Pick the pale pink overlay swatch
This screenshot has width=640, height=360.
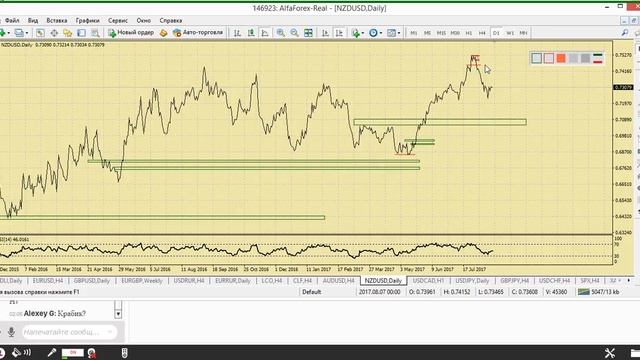549,58
